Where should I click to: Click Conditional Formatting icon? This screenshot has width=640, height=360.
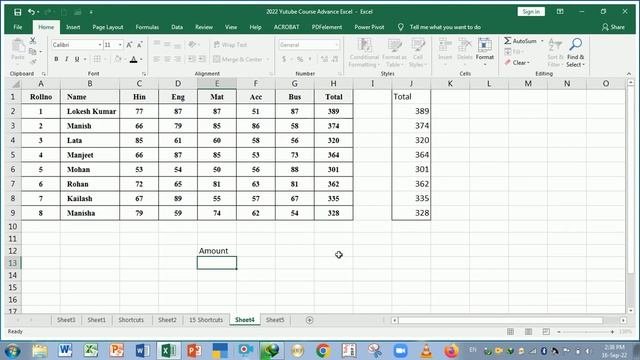coord(364,52)
